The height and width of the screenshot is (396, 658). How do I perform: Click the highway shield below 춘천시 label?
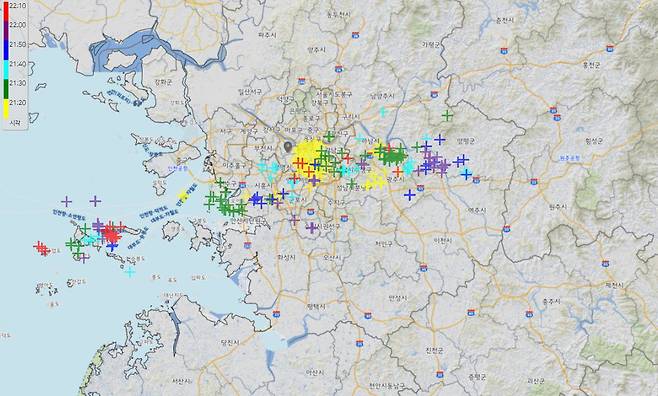505,51
